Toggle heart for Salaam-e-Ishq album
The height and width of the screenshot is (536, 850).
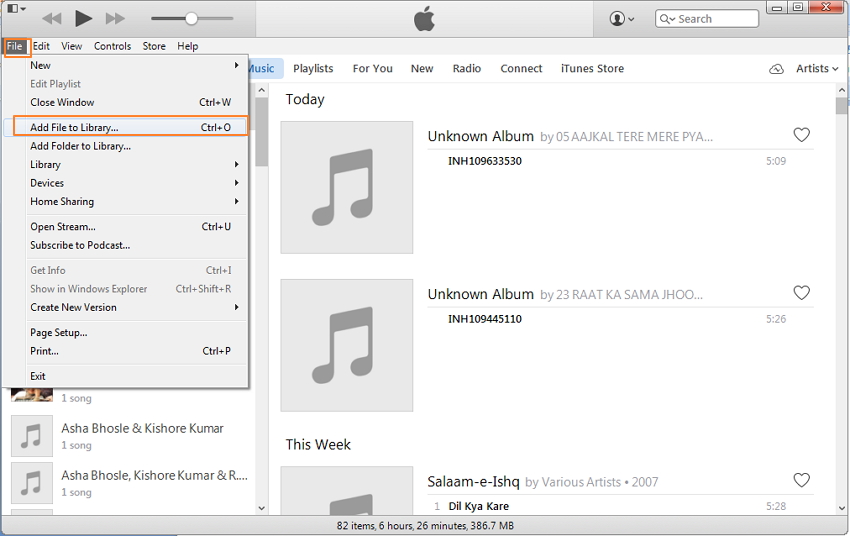tap(801, 480)
